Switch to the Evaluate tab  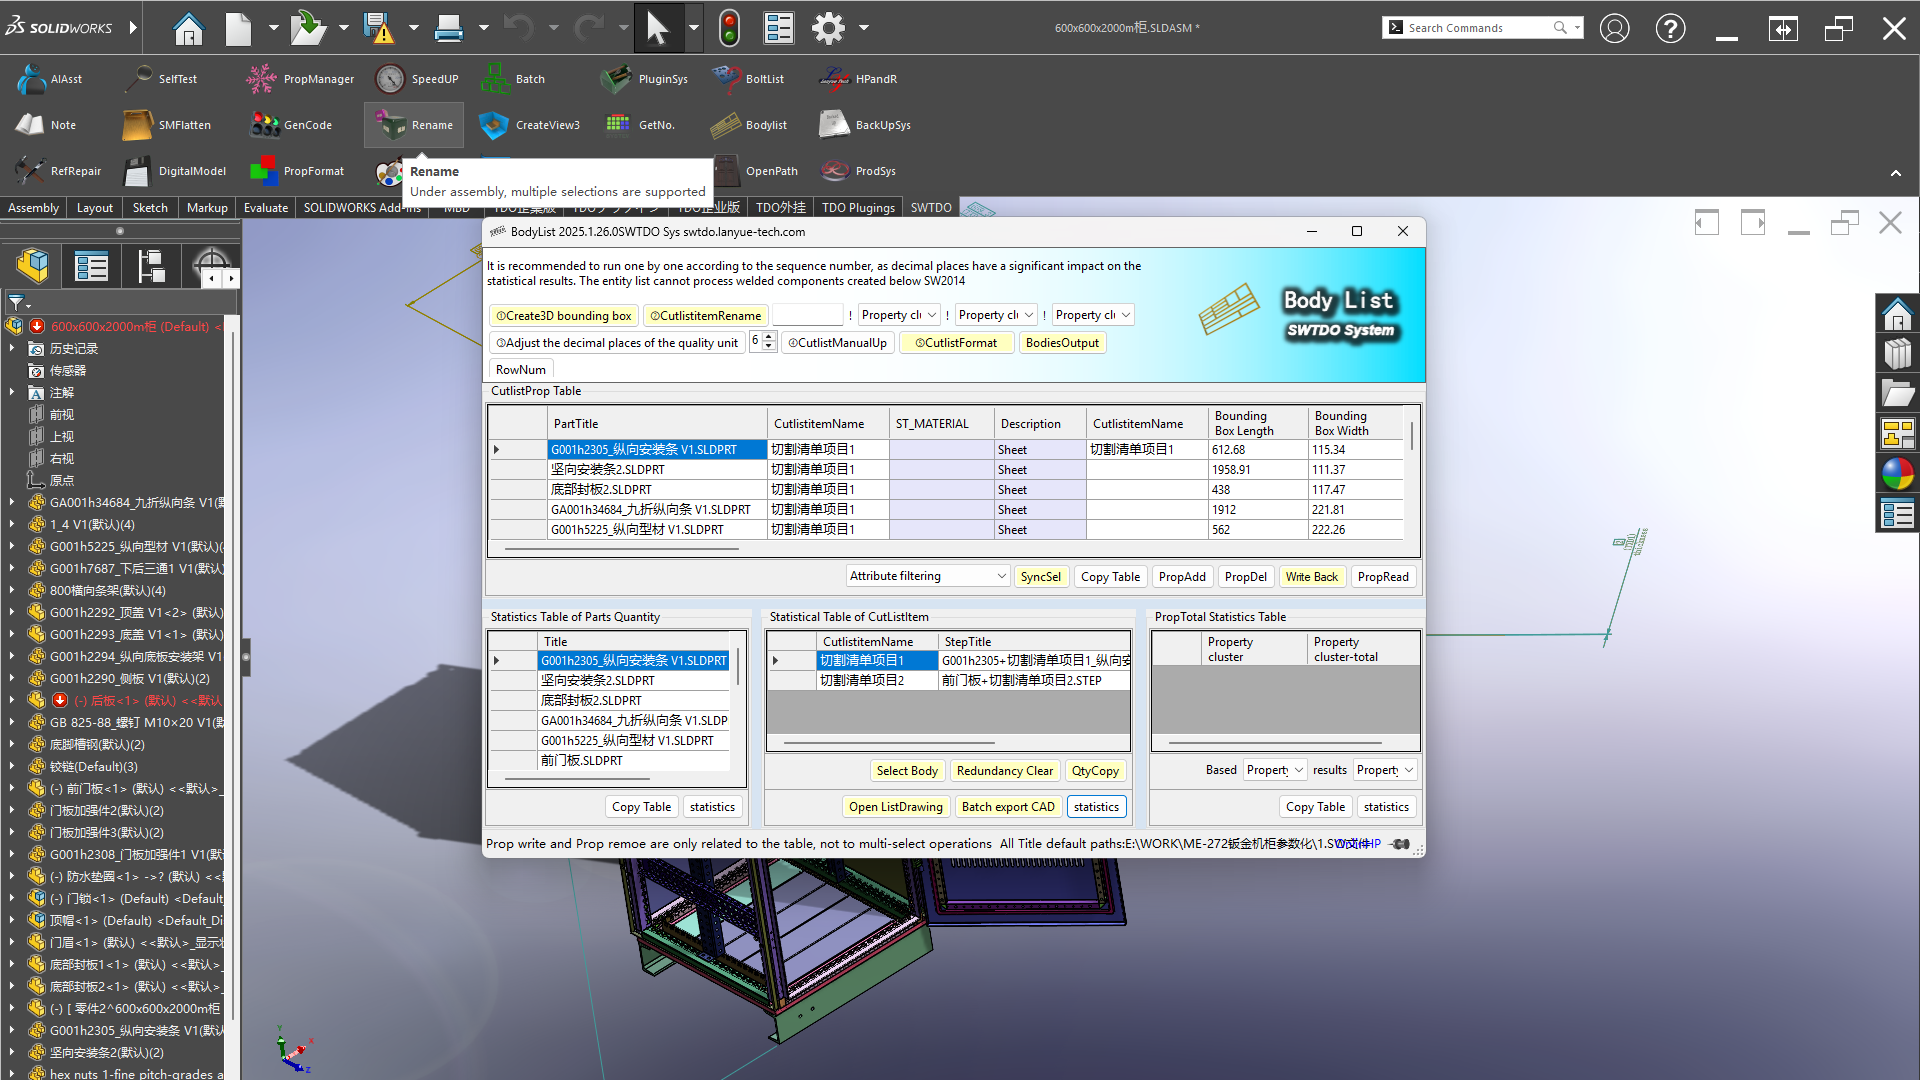(x=265, y=208)
